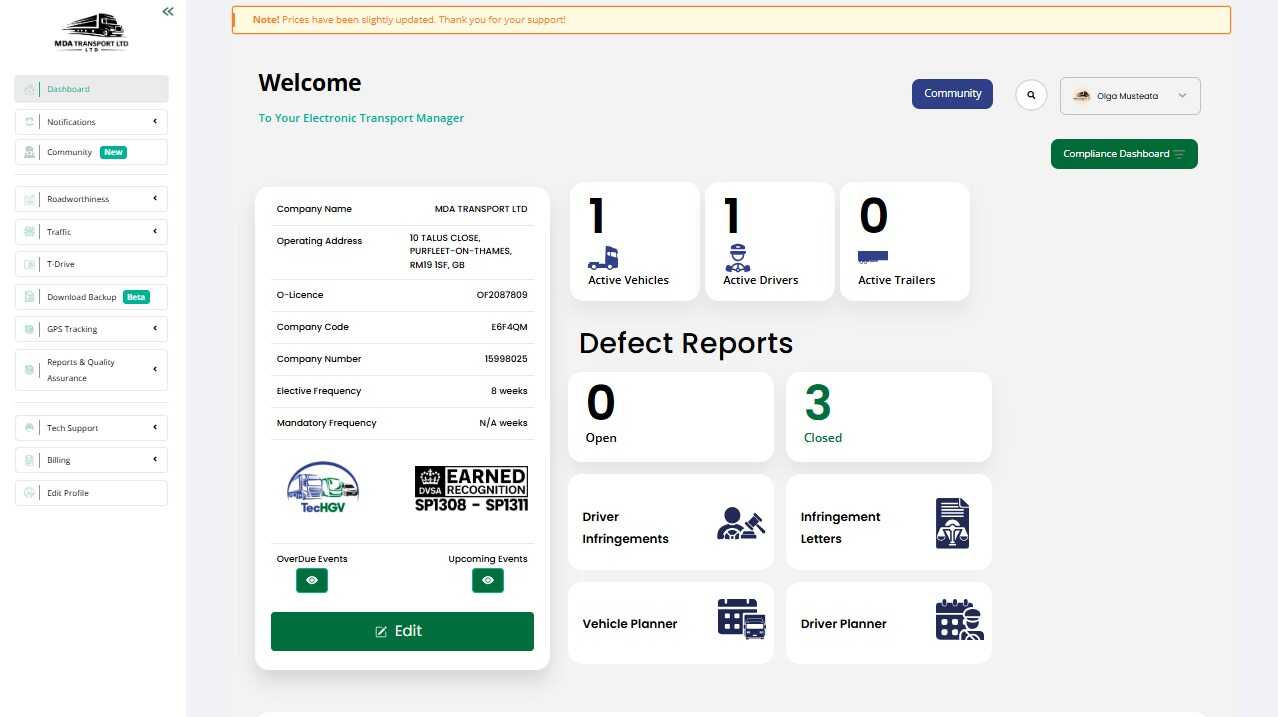
Task: Click the Driver Planner calendar icon
Action: pos(959,620)
